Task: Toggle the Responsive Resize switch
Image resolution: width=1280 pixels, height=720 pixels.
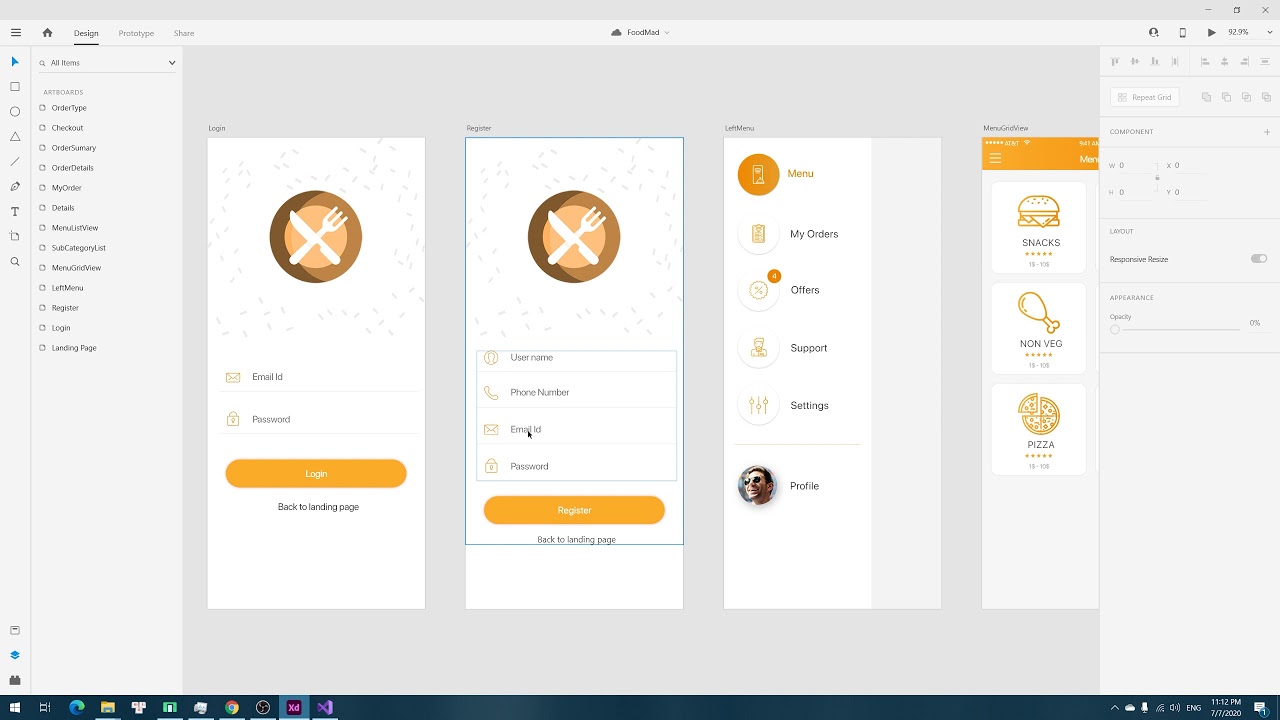Action: tap(1259, 259)
